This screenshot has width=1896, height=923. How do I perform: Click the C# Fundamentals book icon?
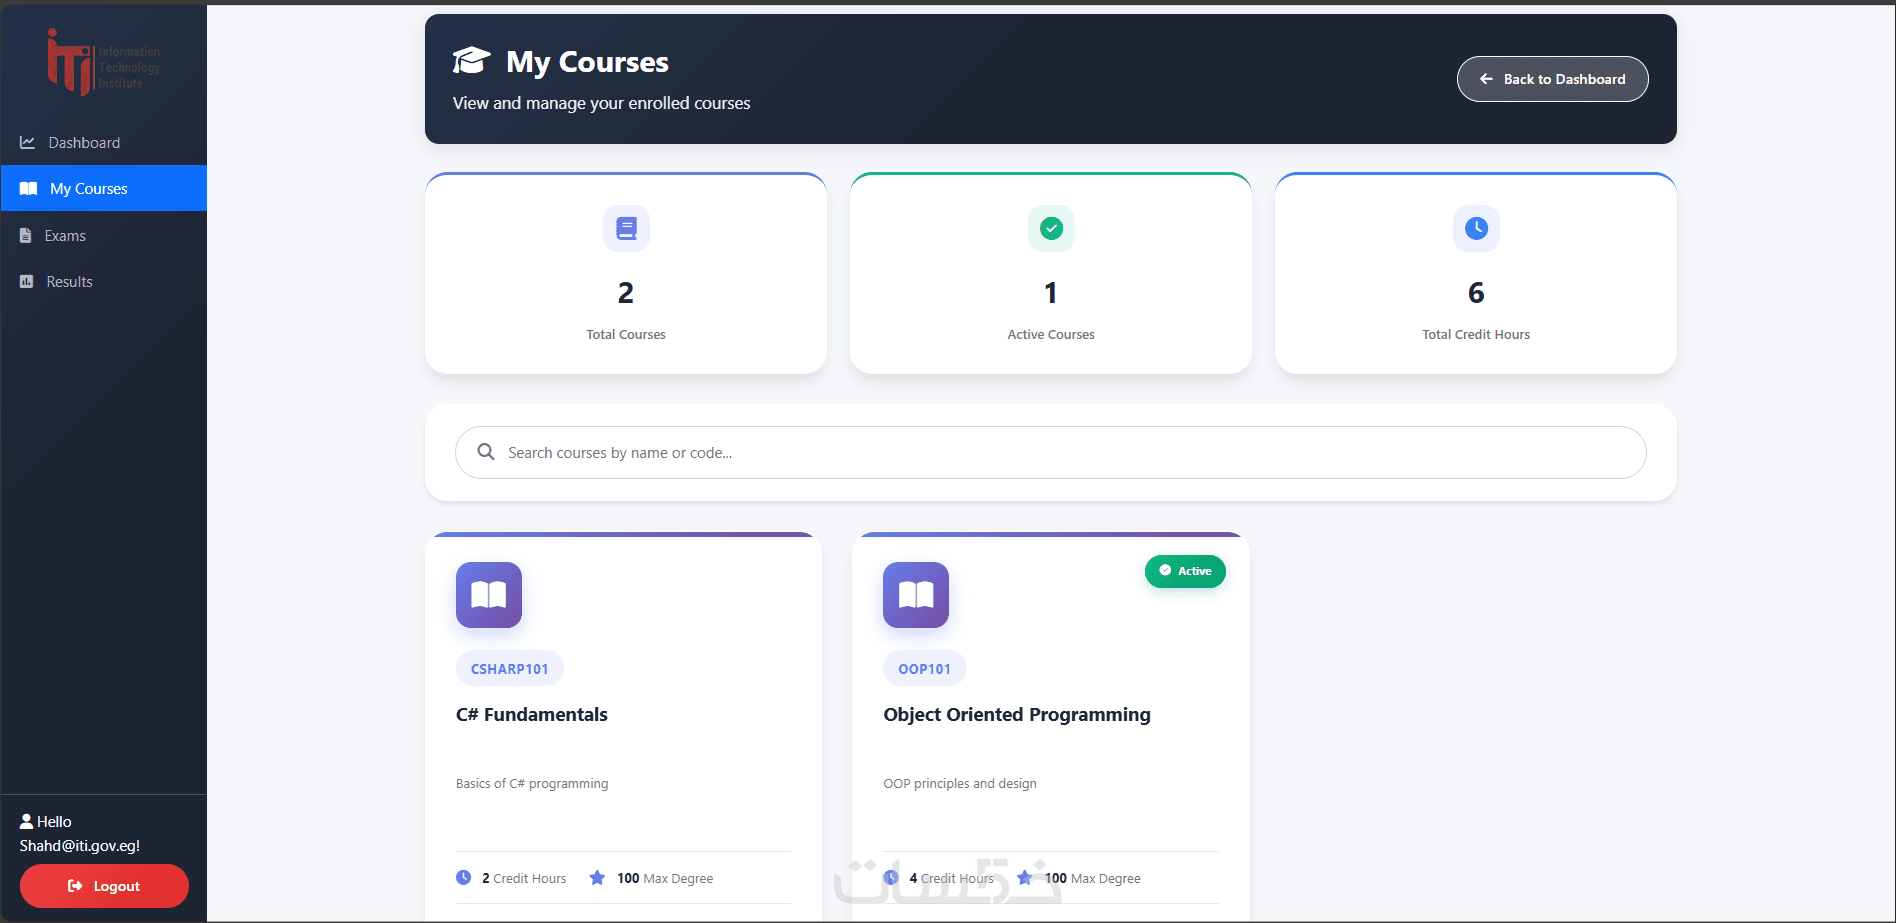pyautogui.click(x=489, y=595)
